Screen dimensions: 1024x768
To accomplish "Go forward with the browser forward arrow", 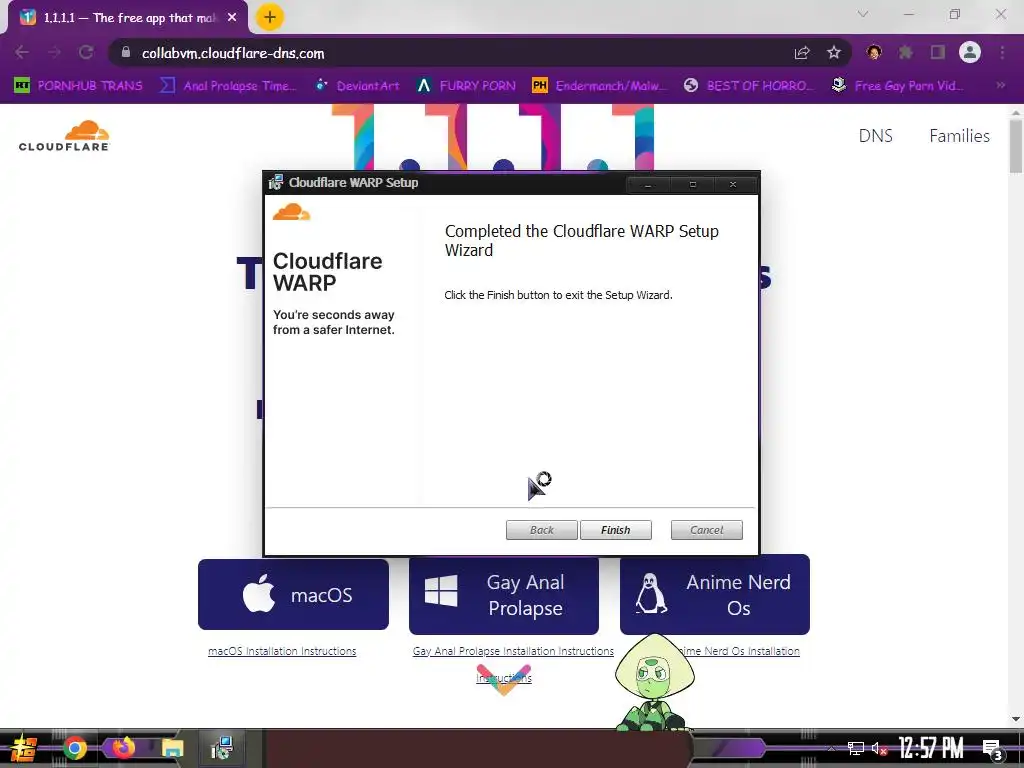I will pyautogui.click(x=54, y=52).
